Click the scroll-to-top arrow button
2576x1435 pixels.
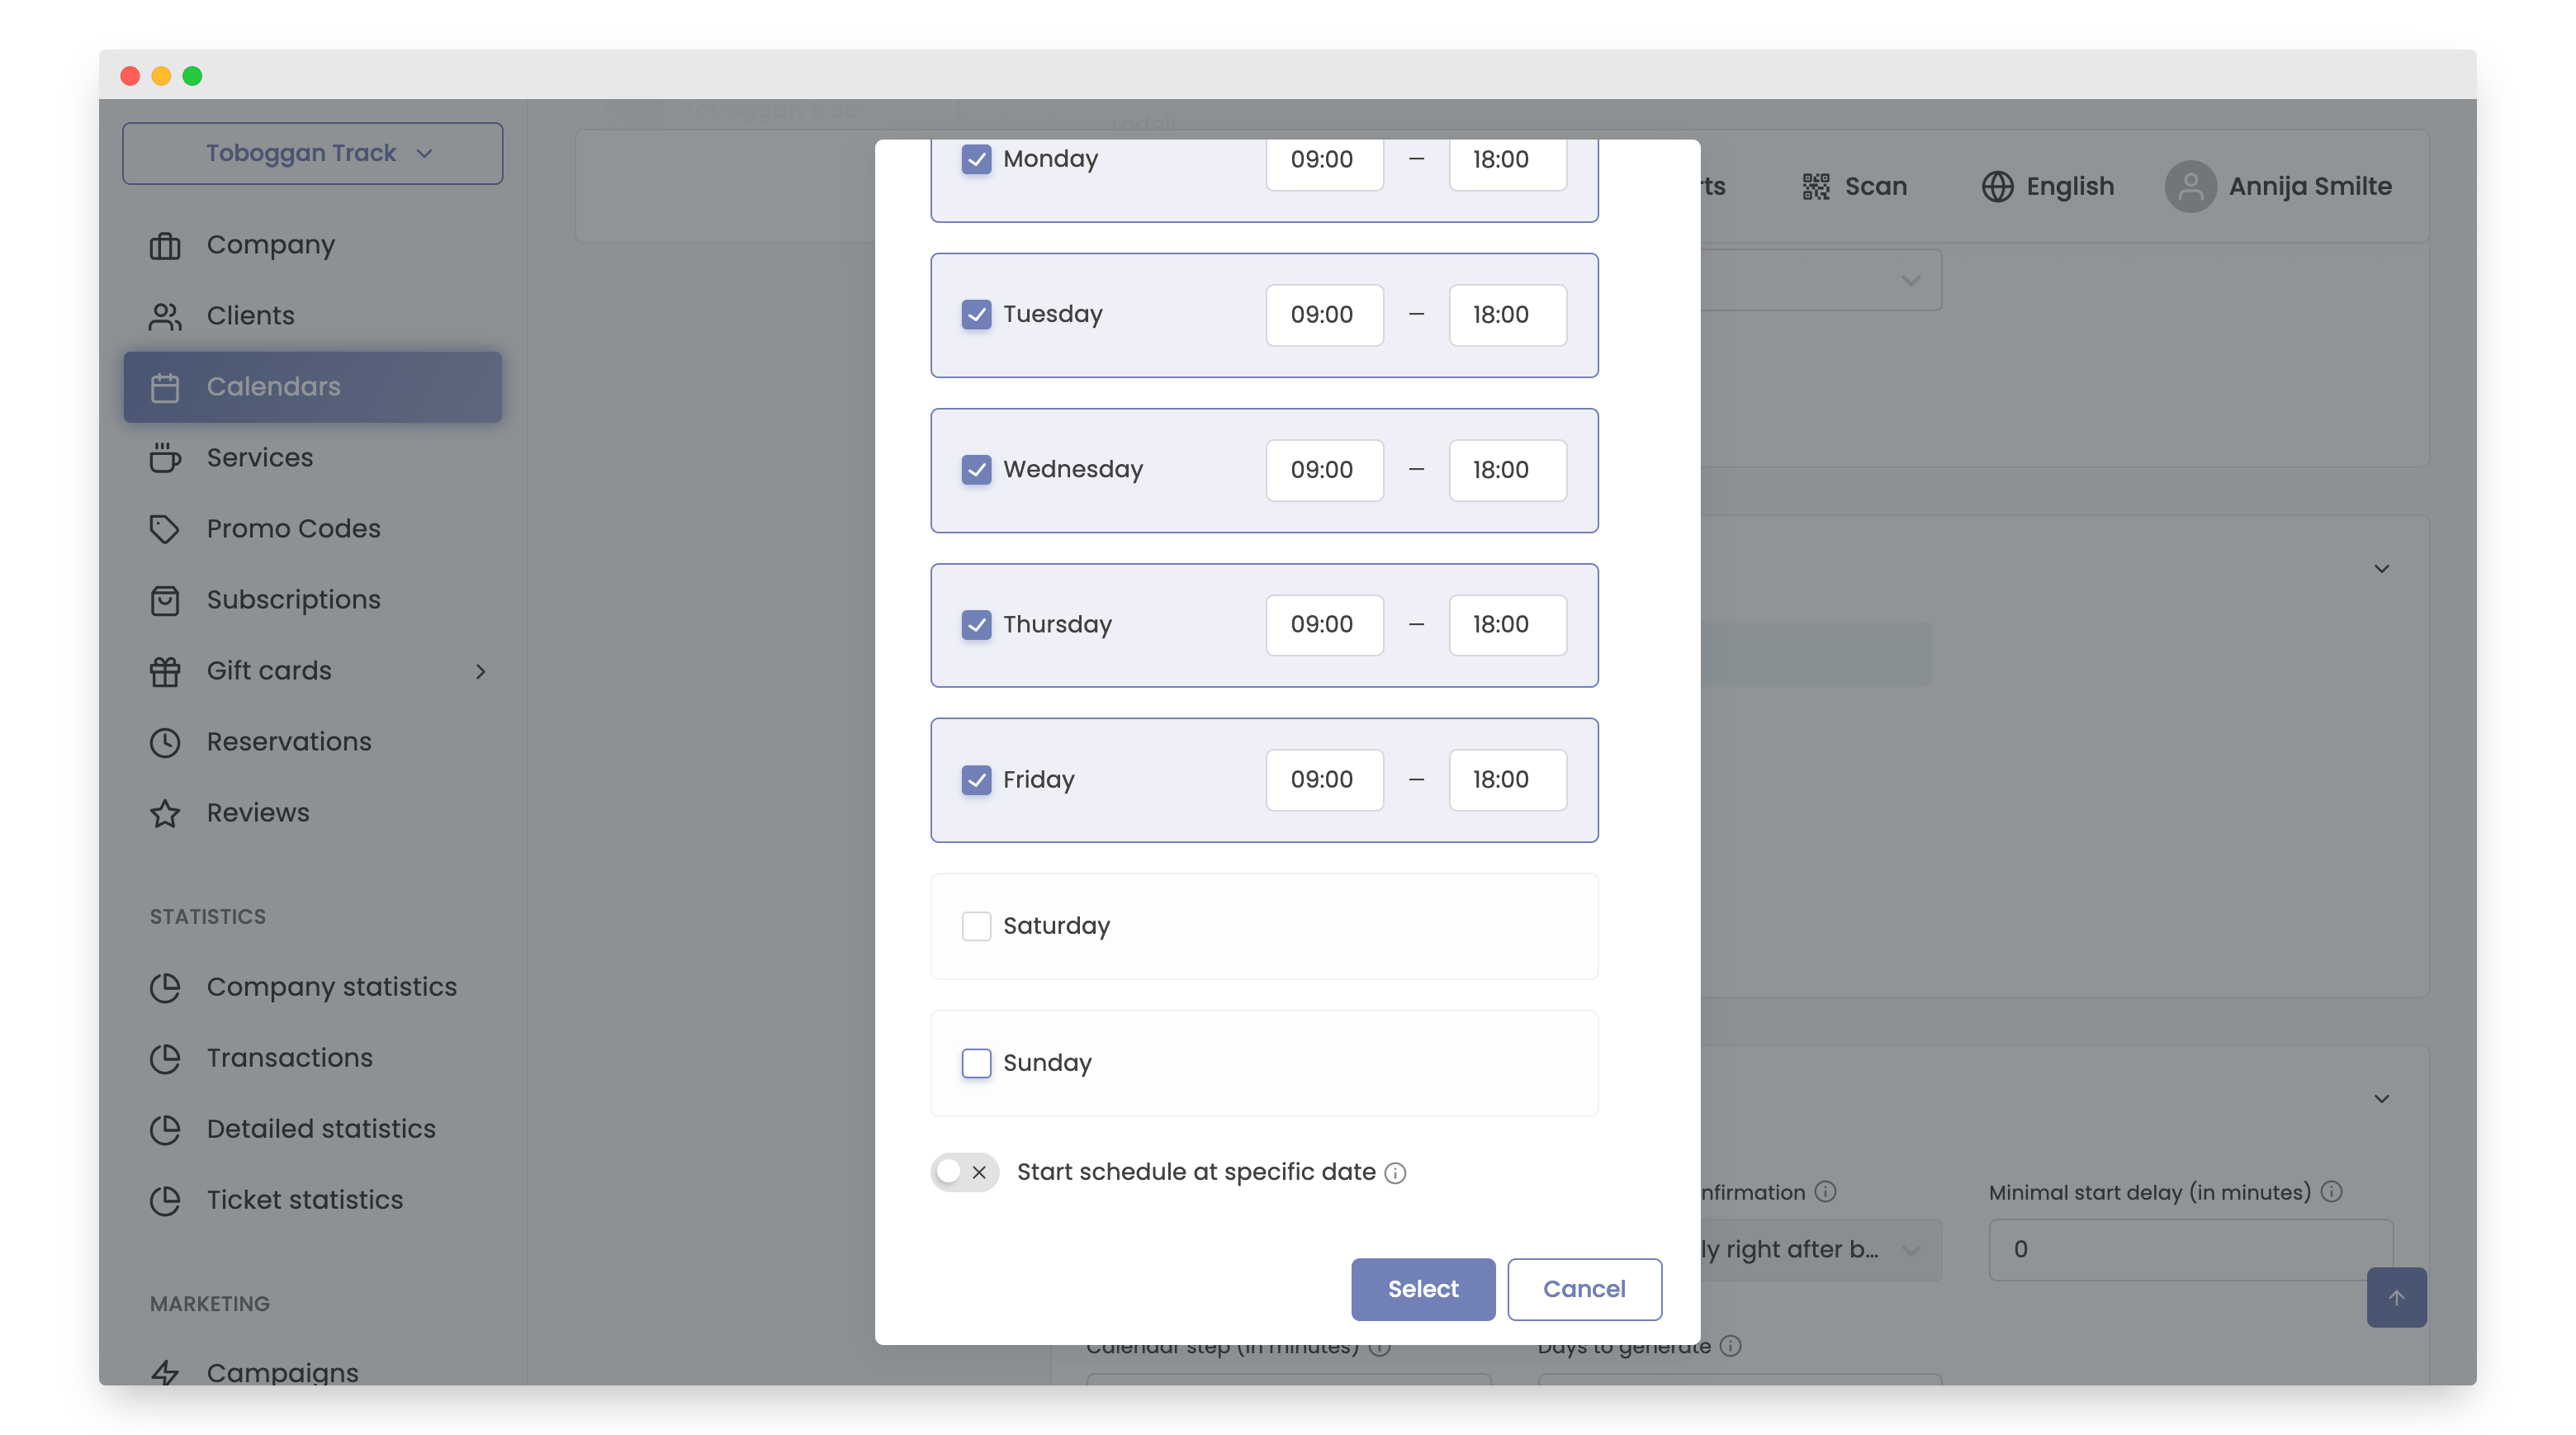click(2396, 1297)
